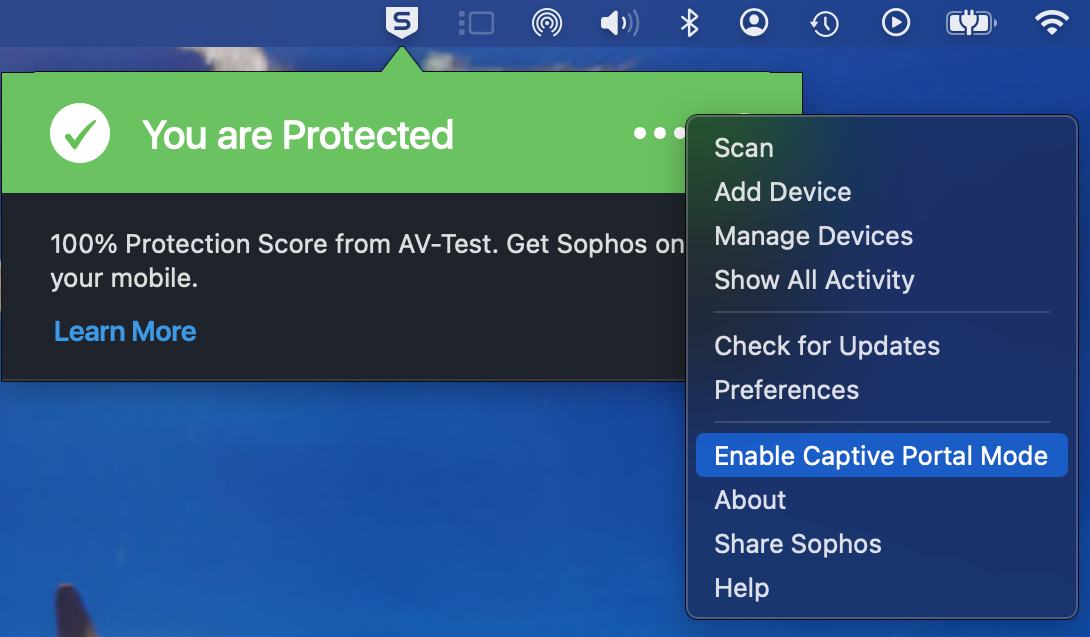Click the play circle menu bar icon

[896, 22]
